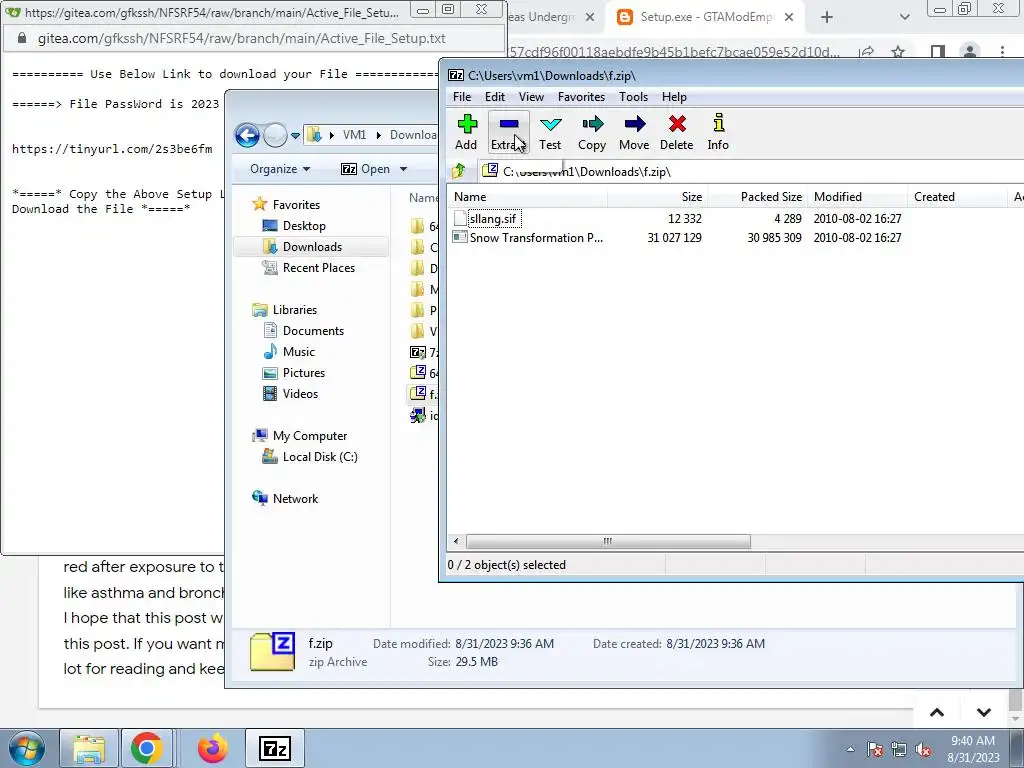Open Firefox from the taskbar
Viewport: 1024px width, 768px height.
pos(213,748)
